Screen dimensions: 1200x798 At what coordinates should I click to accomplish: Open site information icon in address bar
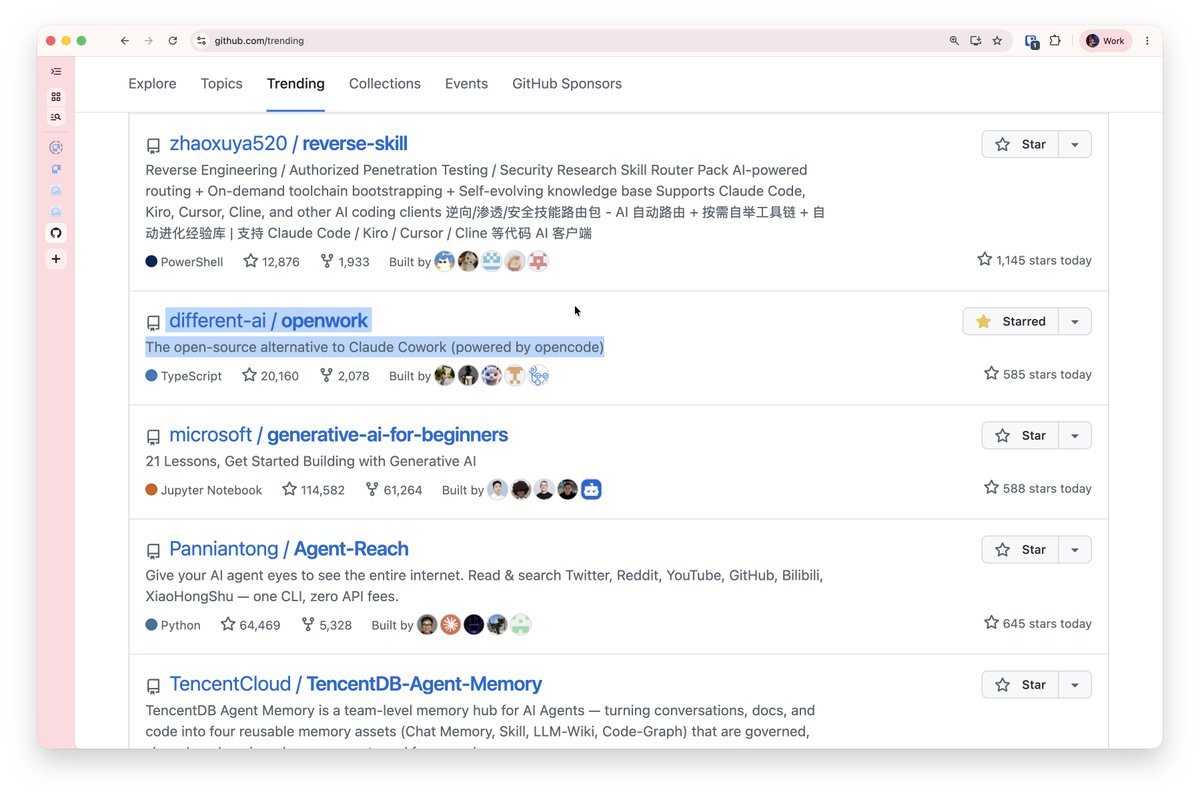(201, 41)
